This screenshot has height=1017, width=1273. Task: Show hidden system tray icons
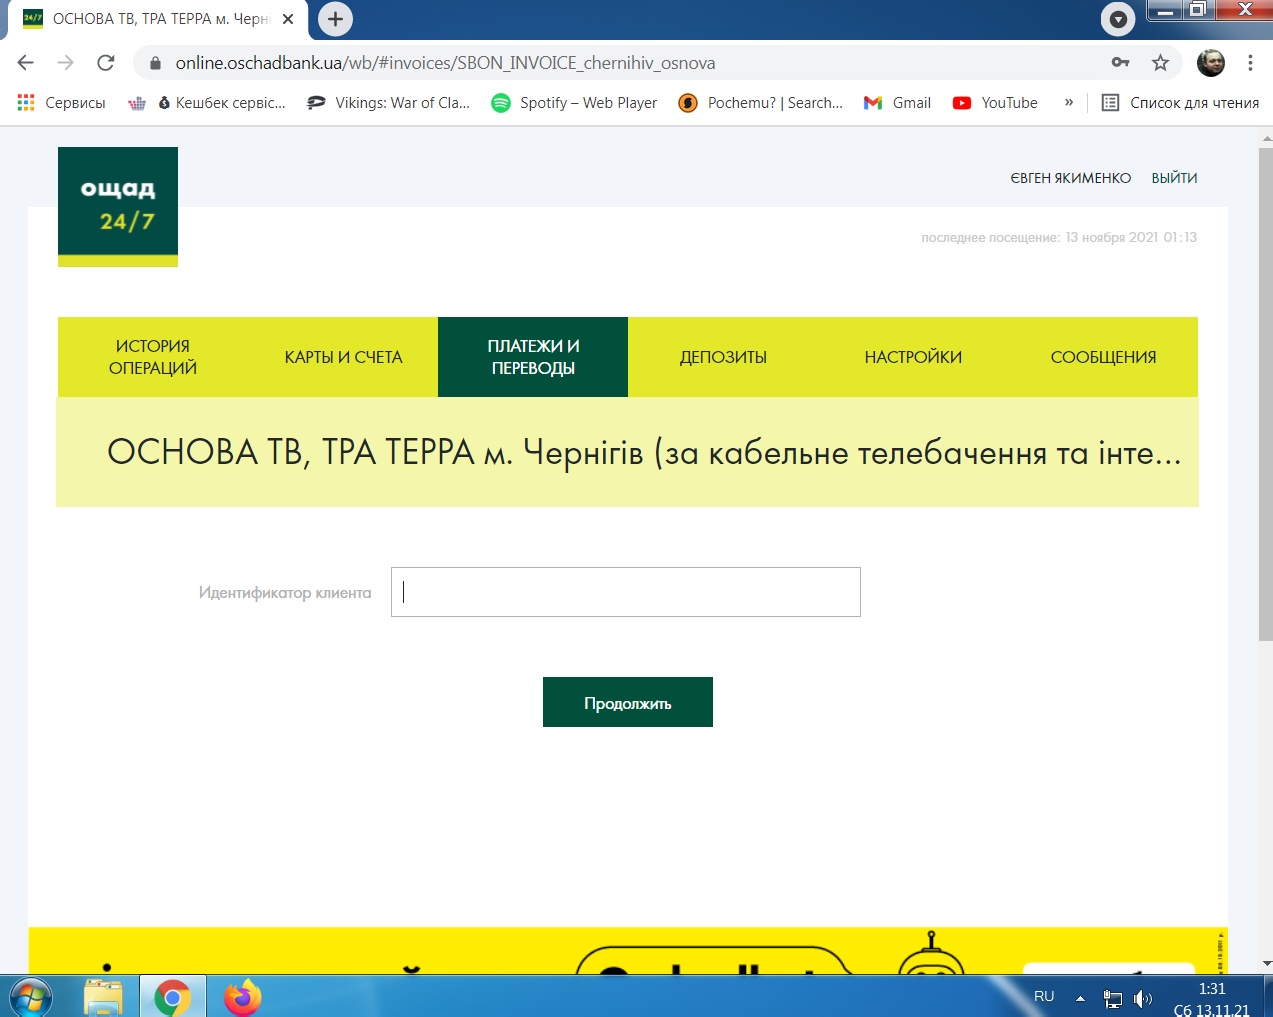coord(1080,998)
